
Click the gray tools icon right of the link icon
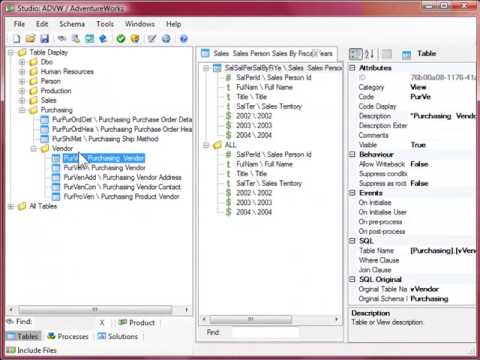click(x=76, y=39)
